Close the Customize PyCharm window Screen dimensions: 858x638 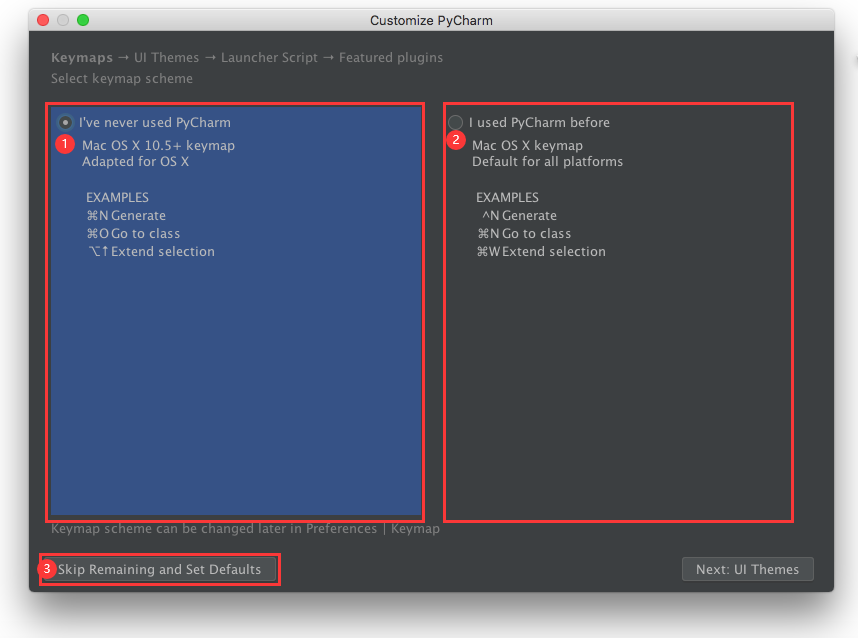(x=44, y=20)
